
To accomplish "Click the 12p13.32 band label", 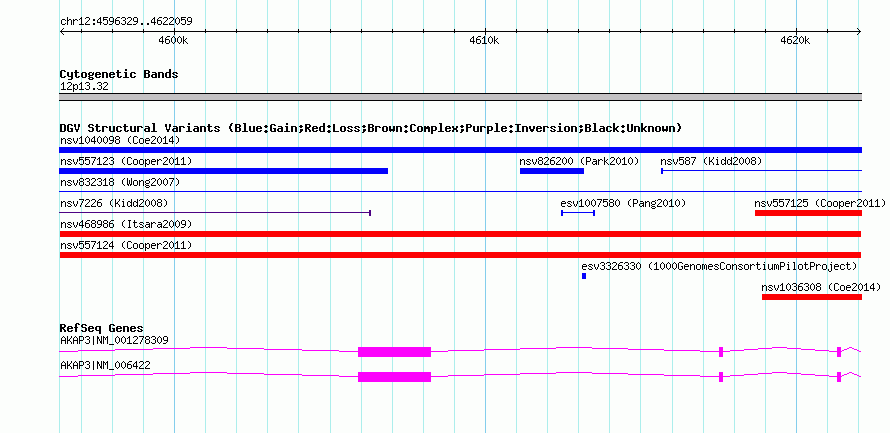I will 84,87.
